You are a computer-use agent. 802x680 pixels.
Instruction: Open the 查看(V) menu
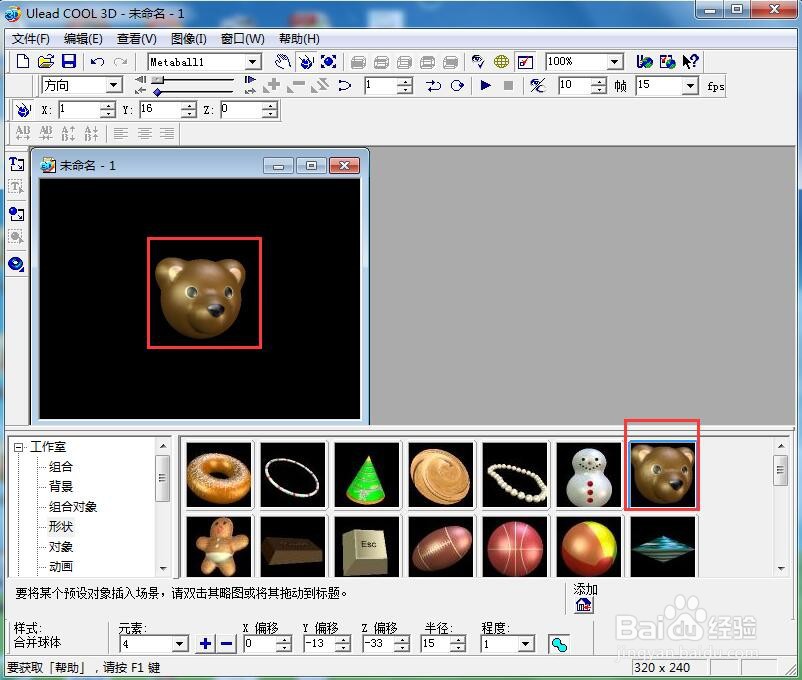(x=137, y=39)
